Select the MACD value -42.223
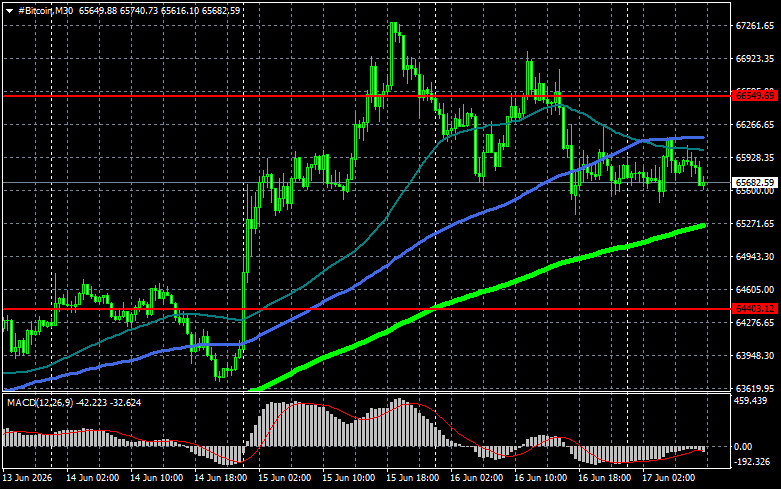The height and width of the screenshot is (489, 781). [90, 402]
